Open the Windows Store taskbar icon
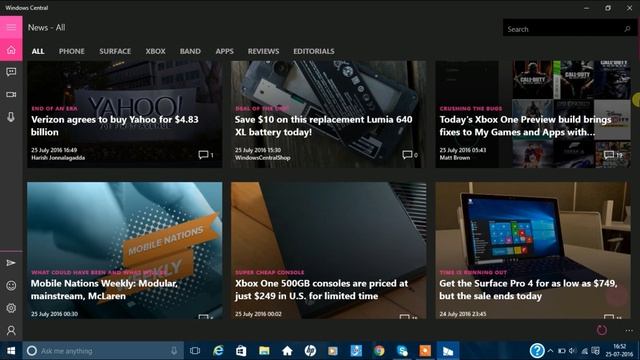This screenshot has height=360, width=640. [x=241, y=351]
